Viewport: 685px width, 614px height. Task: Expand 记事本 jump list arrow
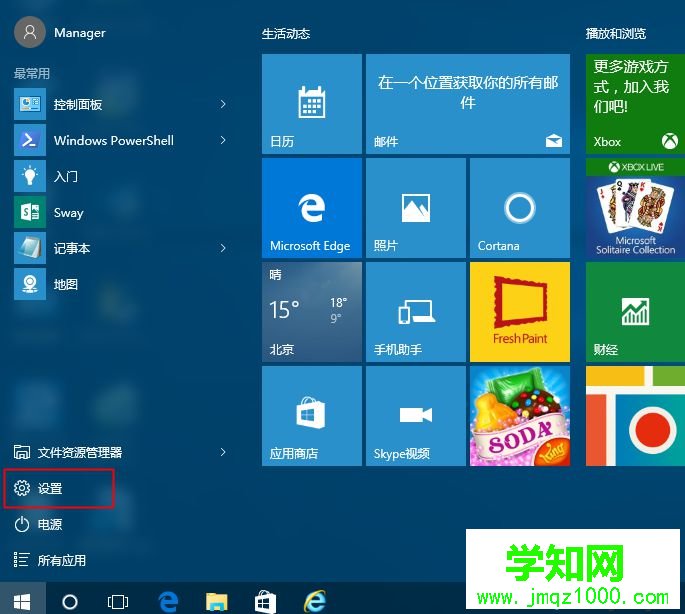tap(223, 248)
